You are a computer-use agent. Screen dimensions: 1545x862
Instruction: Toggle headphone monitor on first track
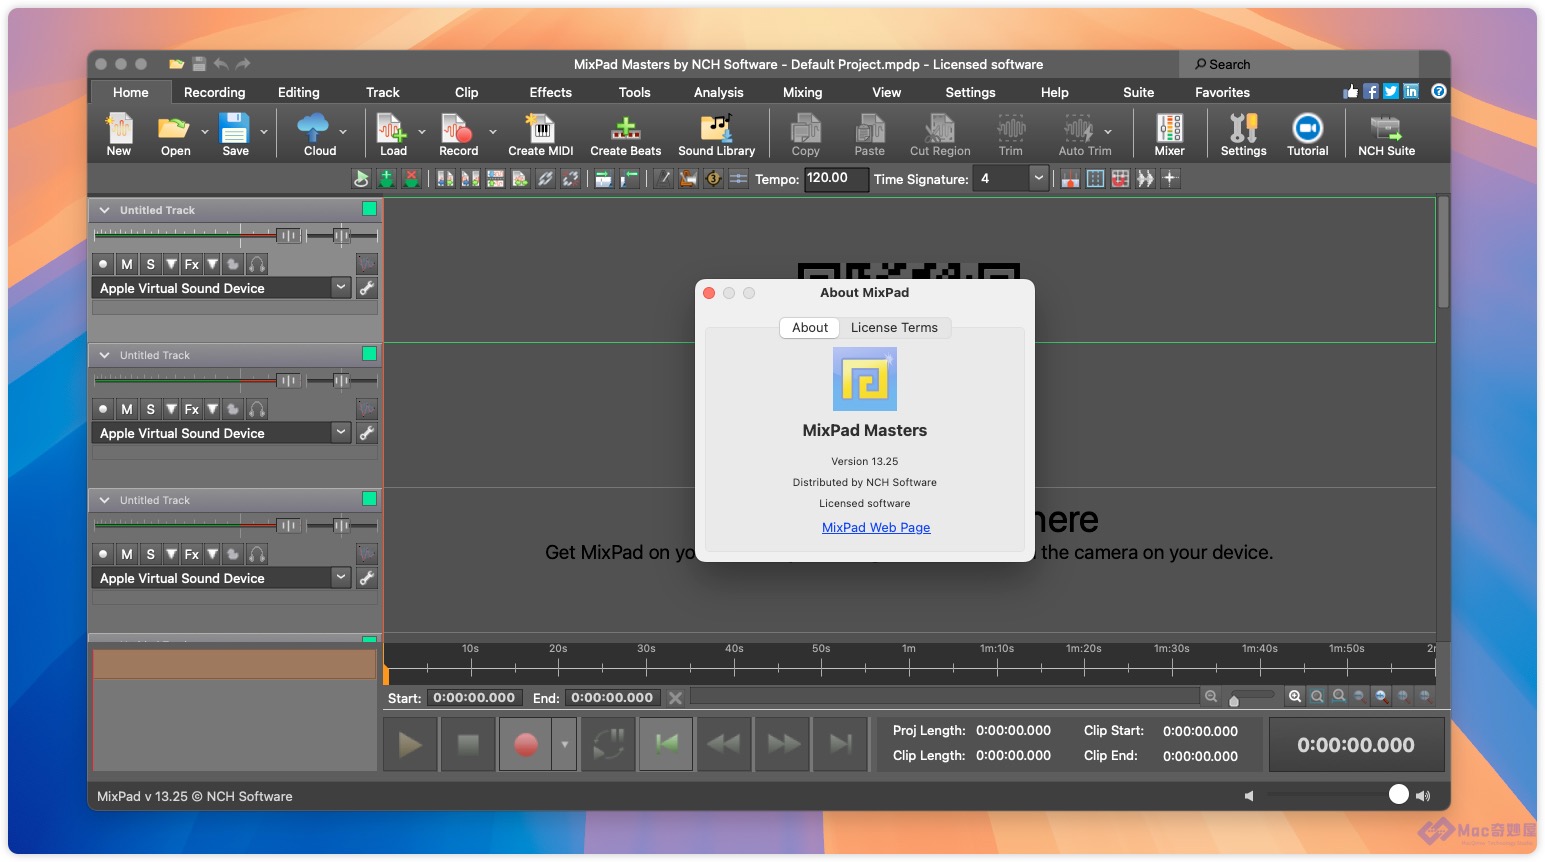pyautogui.click(x=257, y=264)
